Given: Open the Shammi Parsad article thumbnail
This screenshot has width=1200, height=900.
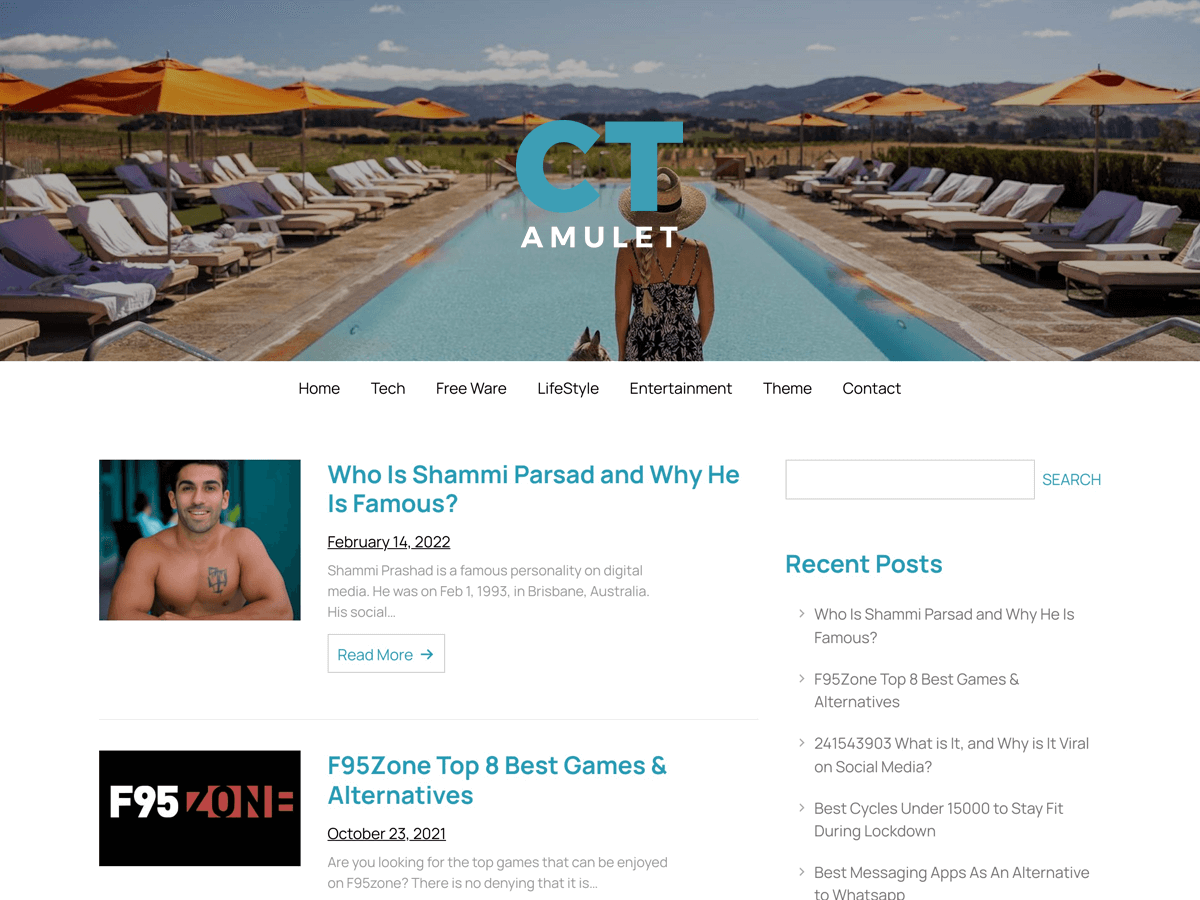Looking at the screenshot, I should tap(200, 540).
